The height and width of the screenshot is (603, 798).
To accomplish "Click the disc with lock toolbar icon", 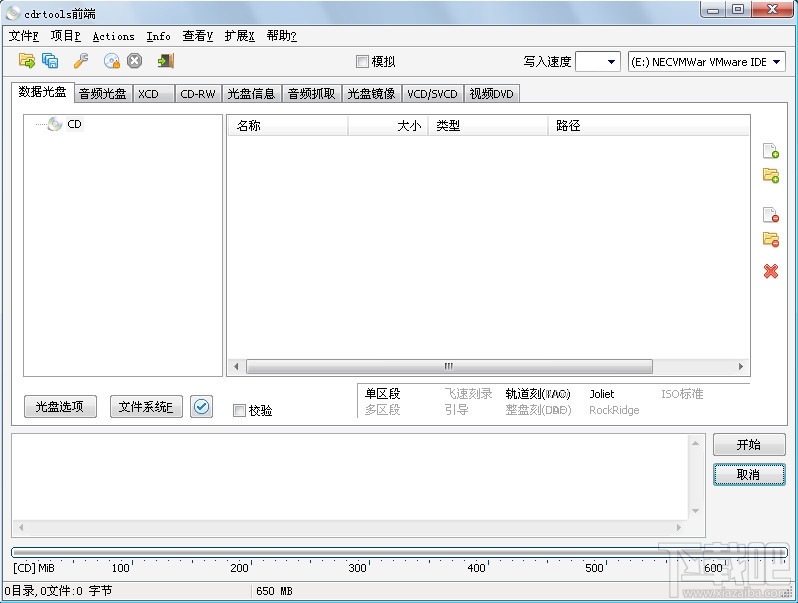I will pyautogui.click(x=111, y=61).
